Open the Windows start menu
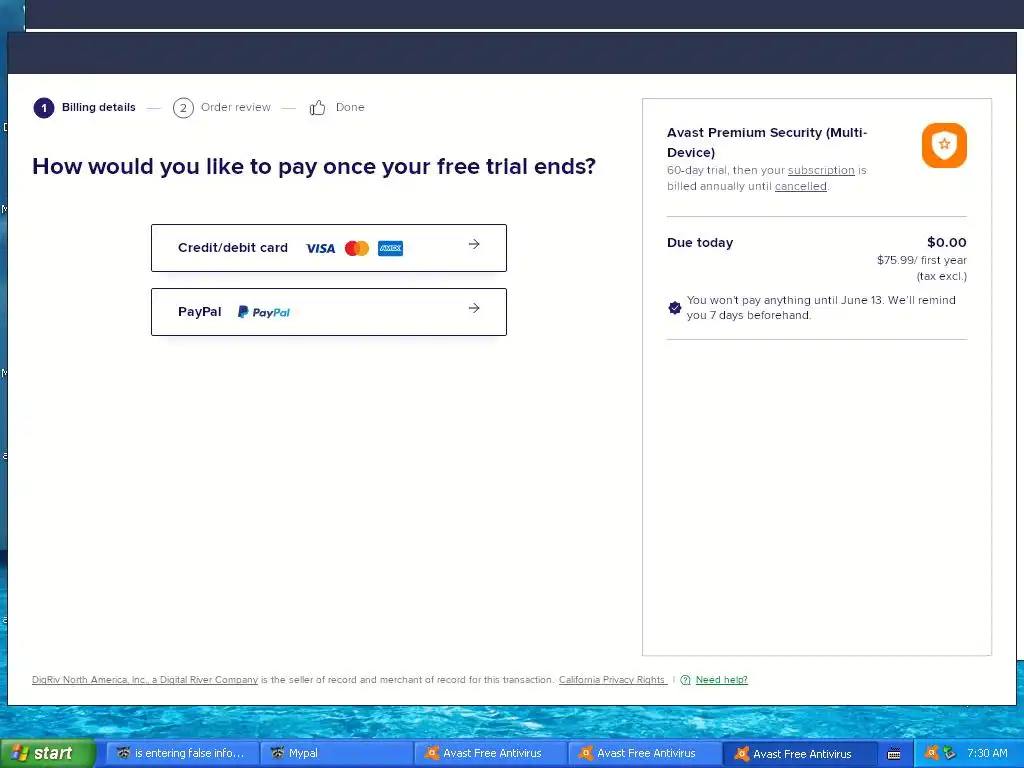This screenshot has width=1024, height=768. (x=47, y=753)
